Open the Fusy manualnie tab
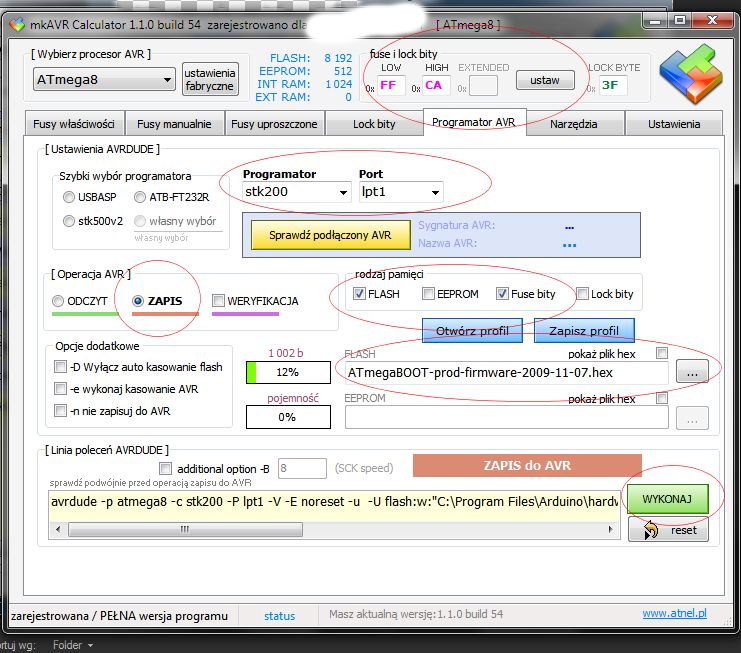 click(x=173, y=124)
